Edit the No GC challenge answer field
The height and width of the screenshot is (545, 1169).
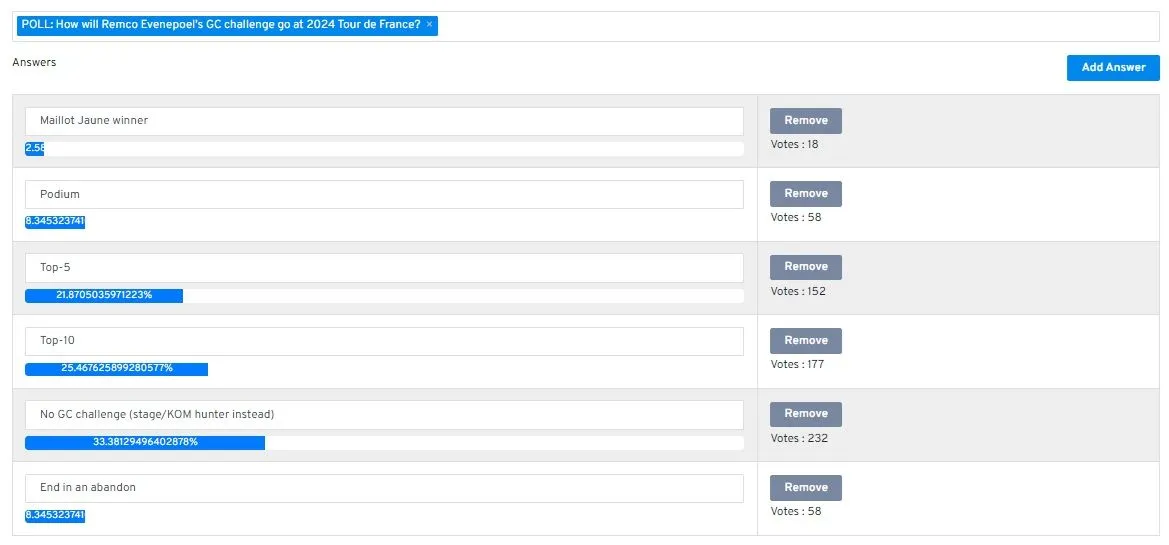coord(384,415)
